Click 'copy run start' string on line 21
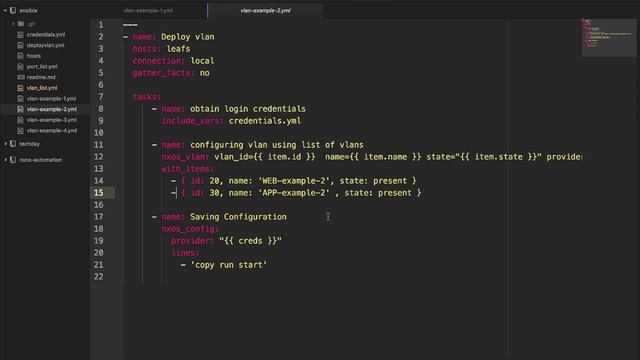 [x=229, y=265]
